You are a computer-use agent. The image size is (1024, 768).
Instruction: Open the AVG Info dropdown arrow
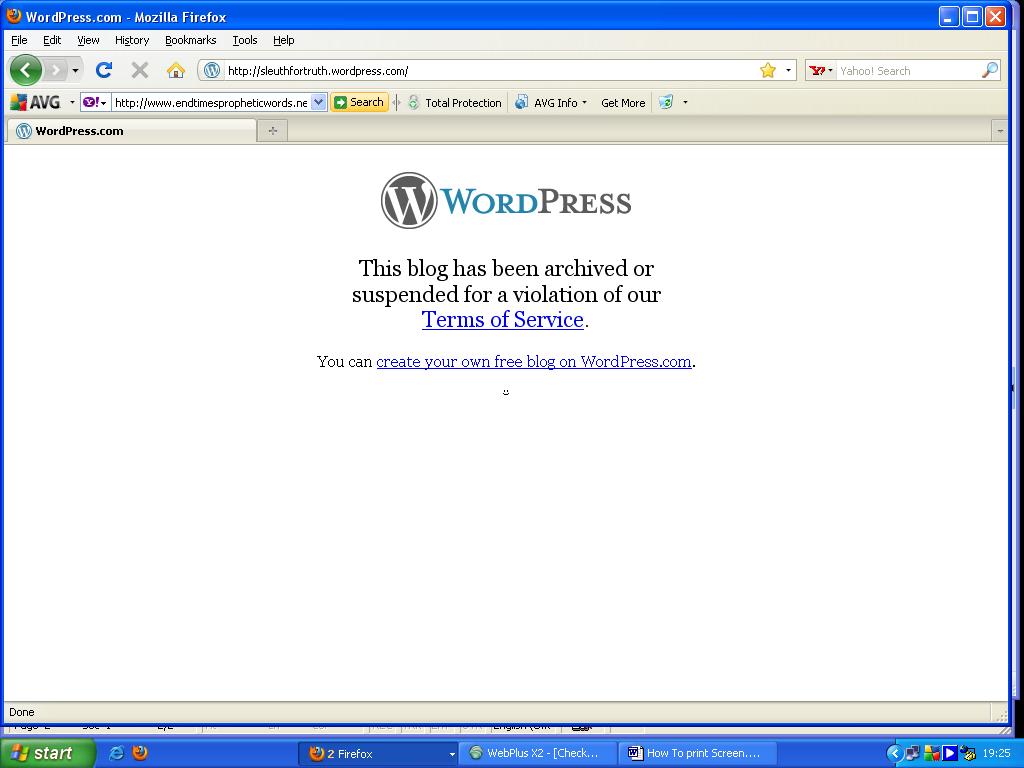pyautogui.click(x=584, y=103)
